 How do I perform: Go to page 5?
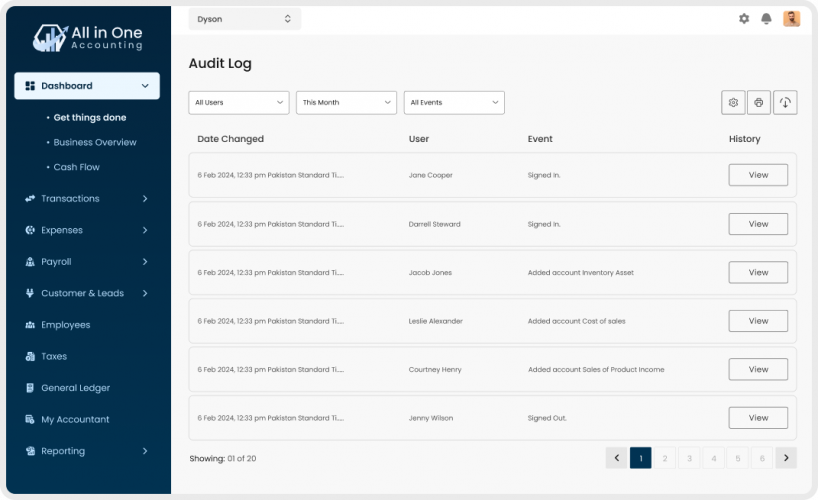(738, 458)
